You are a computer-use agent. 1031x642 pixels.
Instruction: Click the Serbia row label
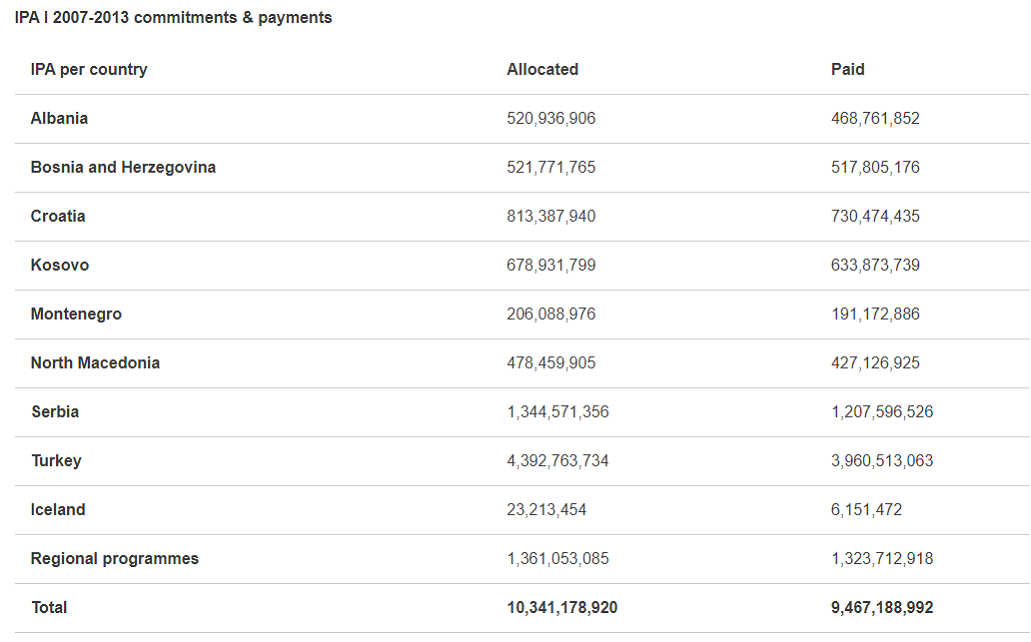coord(55,412)
